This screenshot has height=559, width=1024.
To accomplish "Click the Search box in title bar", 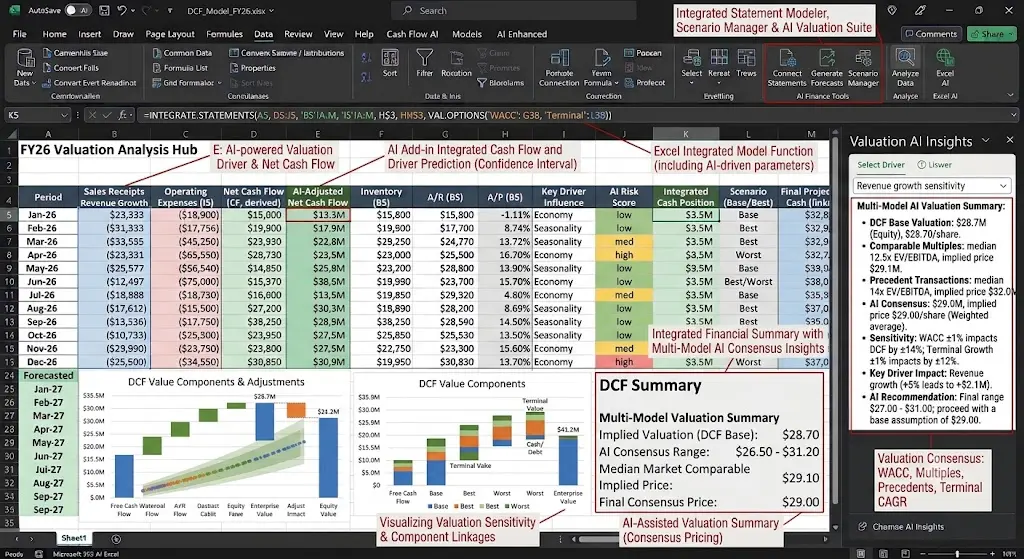I will tap(513, 10).
